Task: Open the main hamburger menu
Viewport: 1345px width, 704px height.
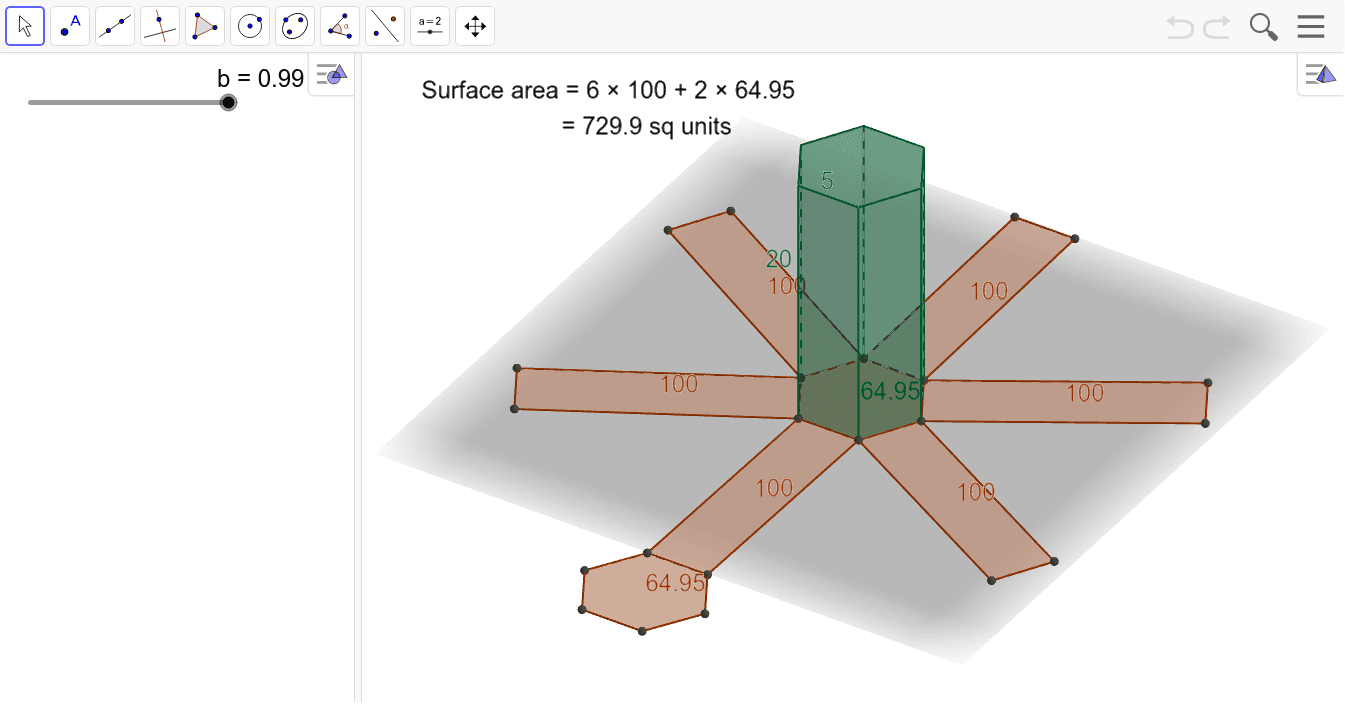Action: click(x=1311, y=26)
